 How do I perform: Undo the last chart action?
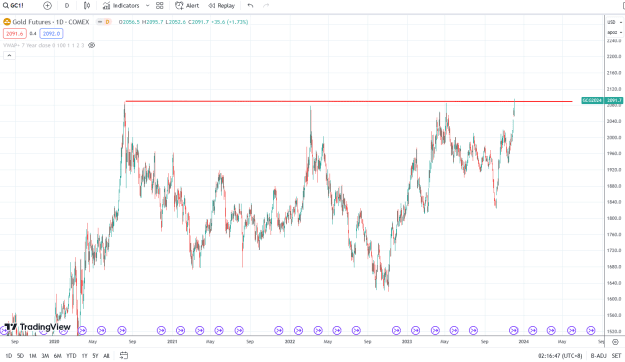(x=250, y=6)
